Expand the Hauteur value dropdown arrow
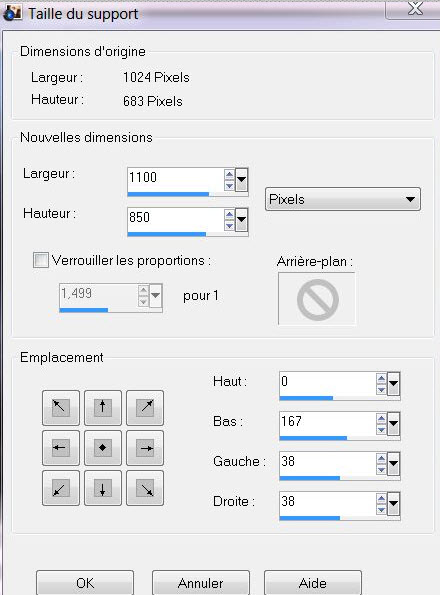440x595 pixels. pyautogui.click(x=242, y=219)
